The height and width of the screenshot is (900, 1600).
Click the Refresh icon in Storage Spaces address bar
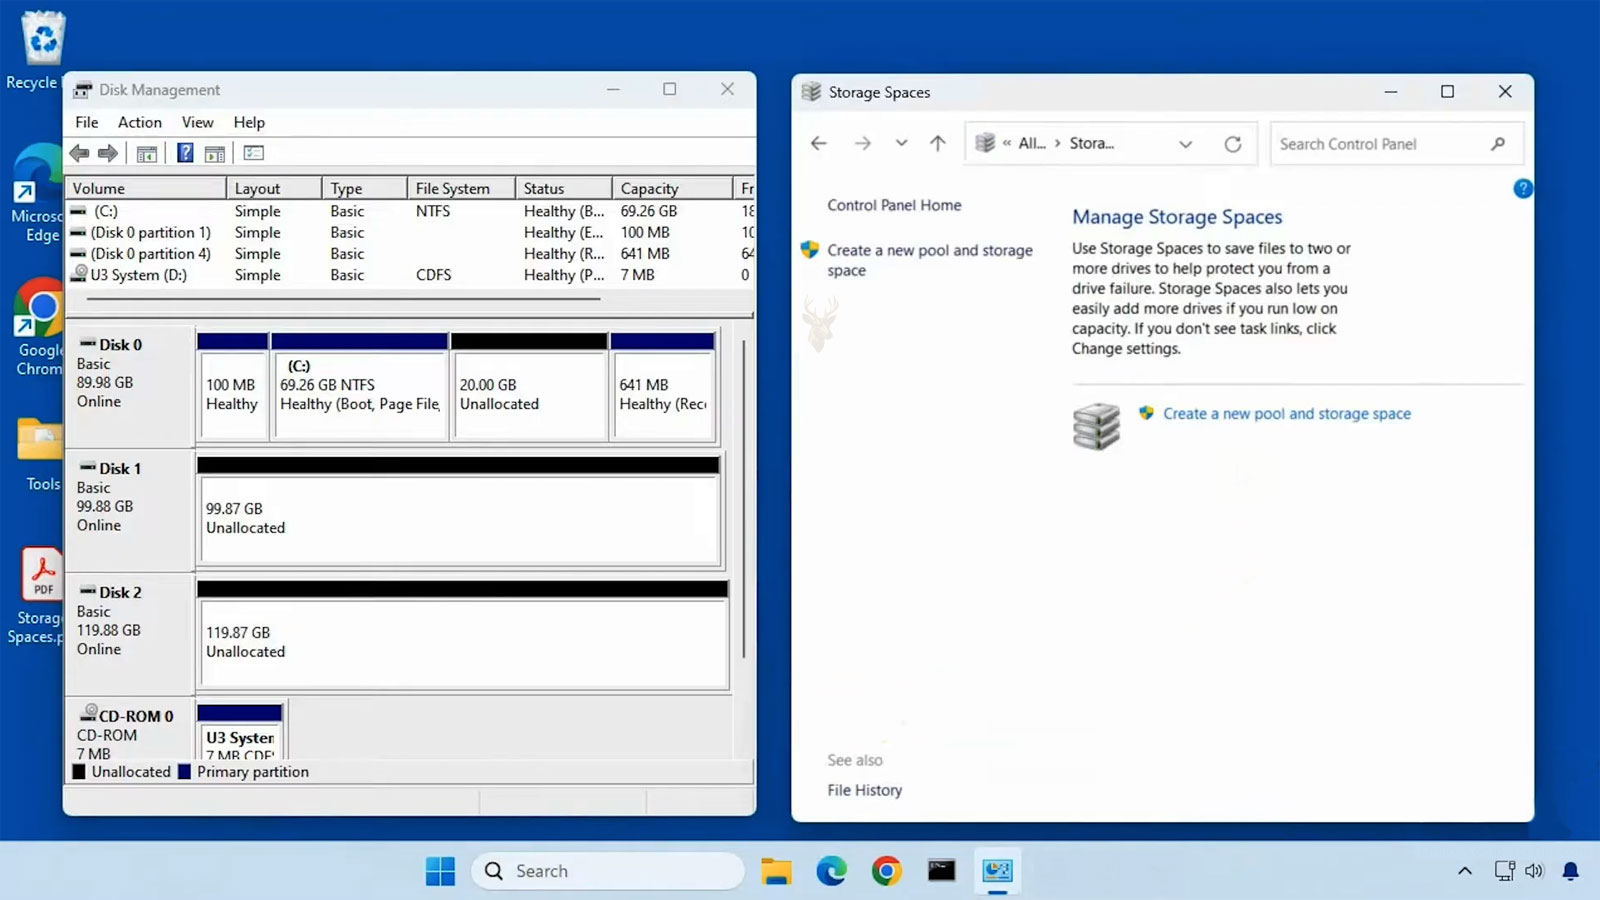click(x=1233, y=144)
